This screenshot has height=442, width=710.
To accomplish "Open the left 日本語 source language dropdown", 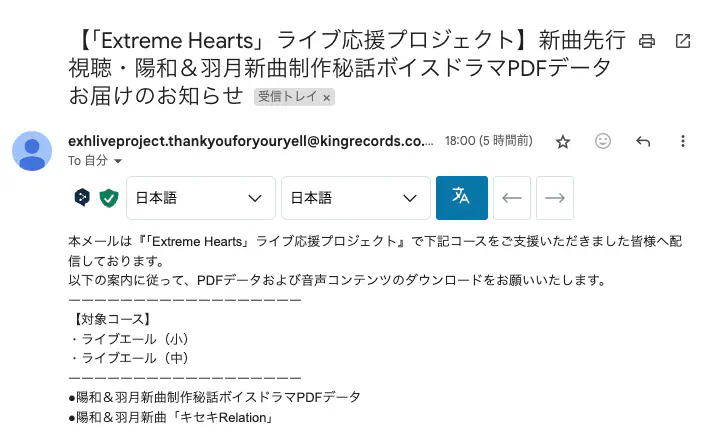I will point(200,198).
